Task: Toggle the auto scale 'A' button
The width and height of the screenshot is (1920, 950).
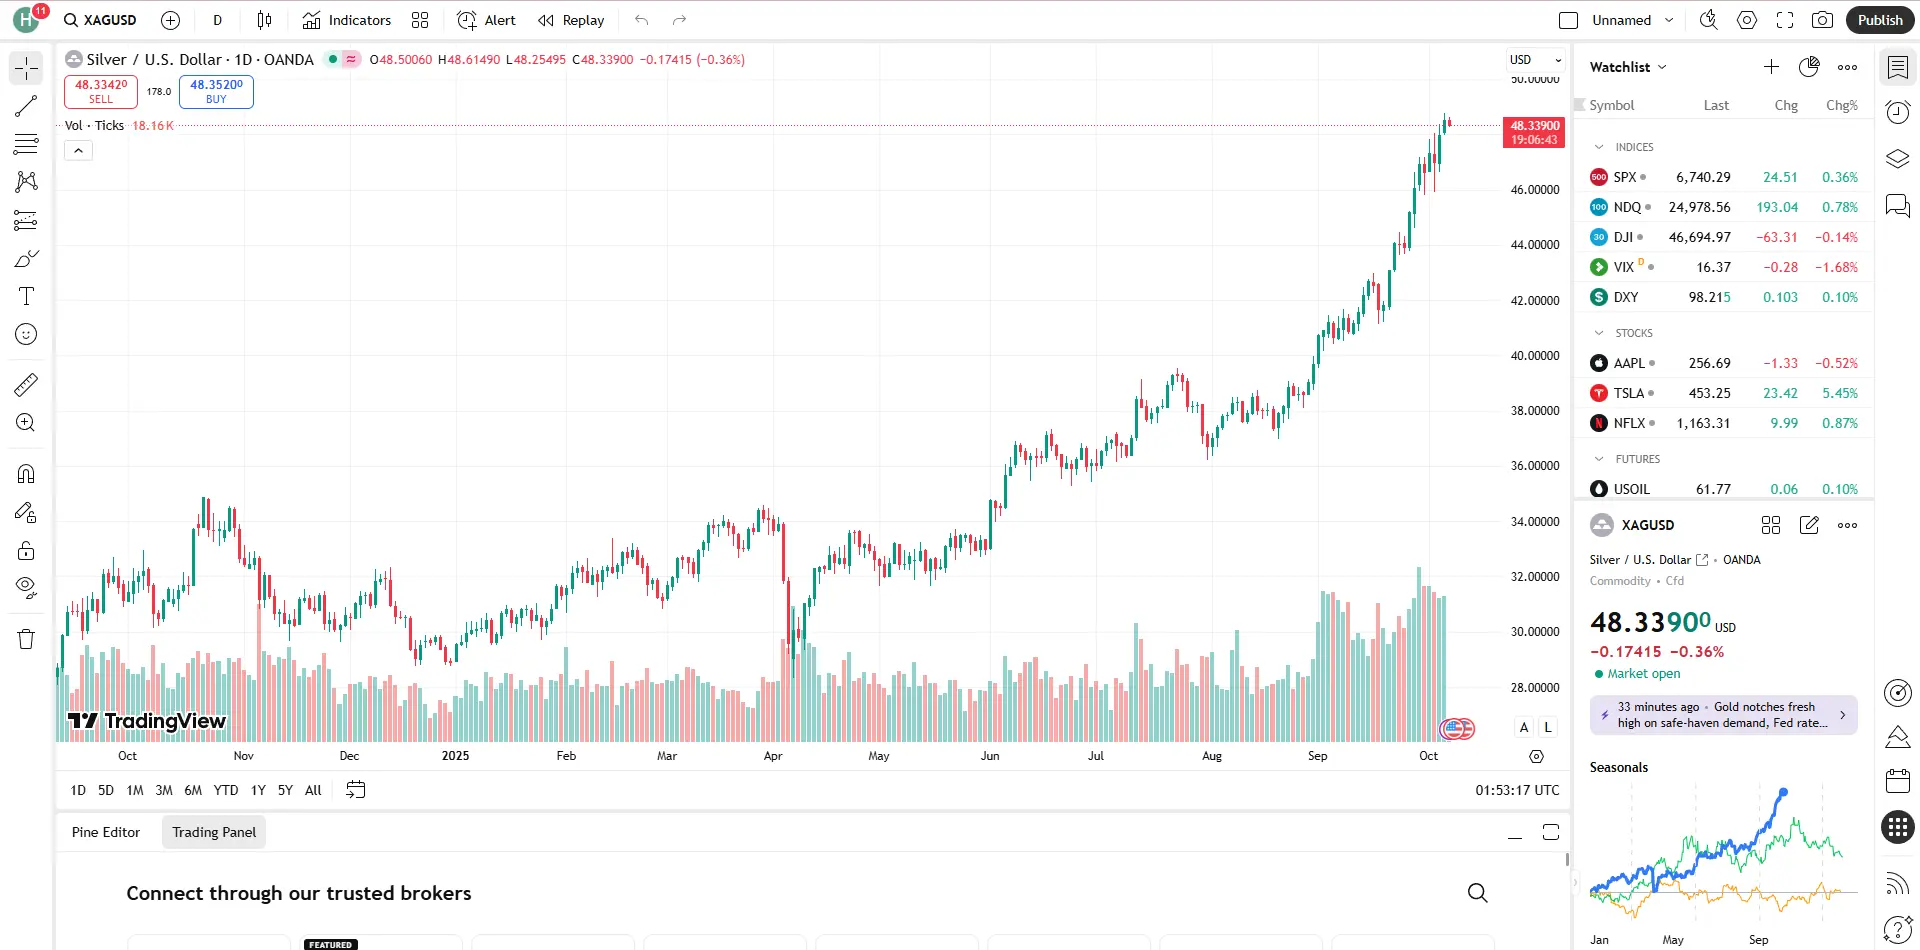Action: click(1524, 727)
